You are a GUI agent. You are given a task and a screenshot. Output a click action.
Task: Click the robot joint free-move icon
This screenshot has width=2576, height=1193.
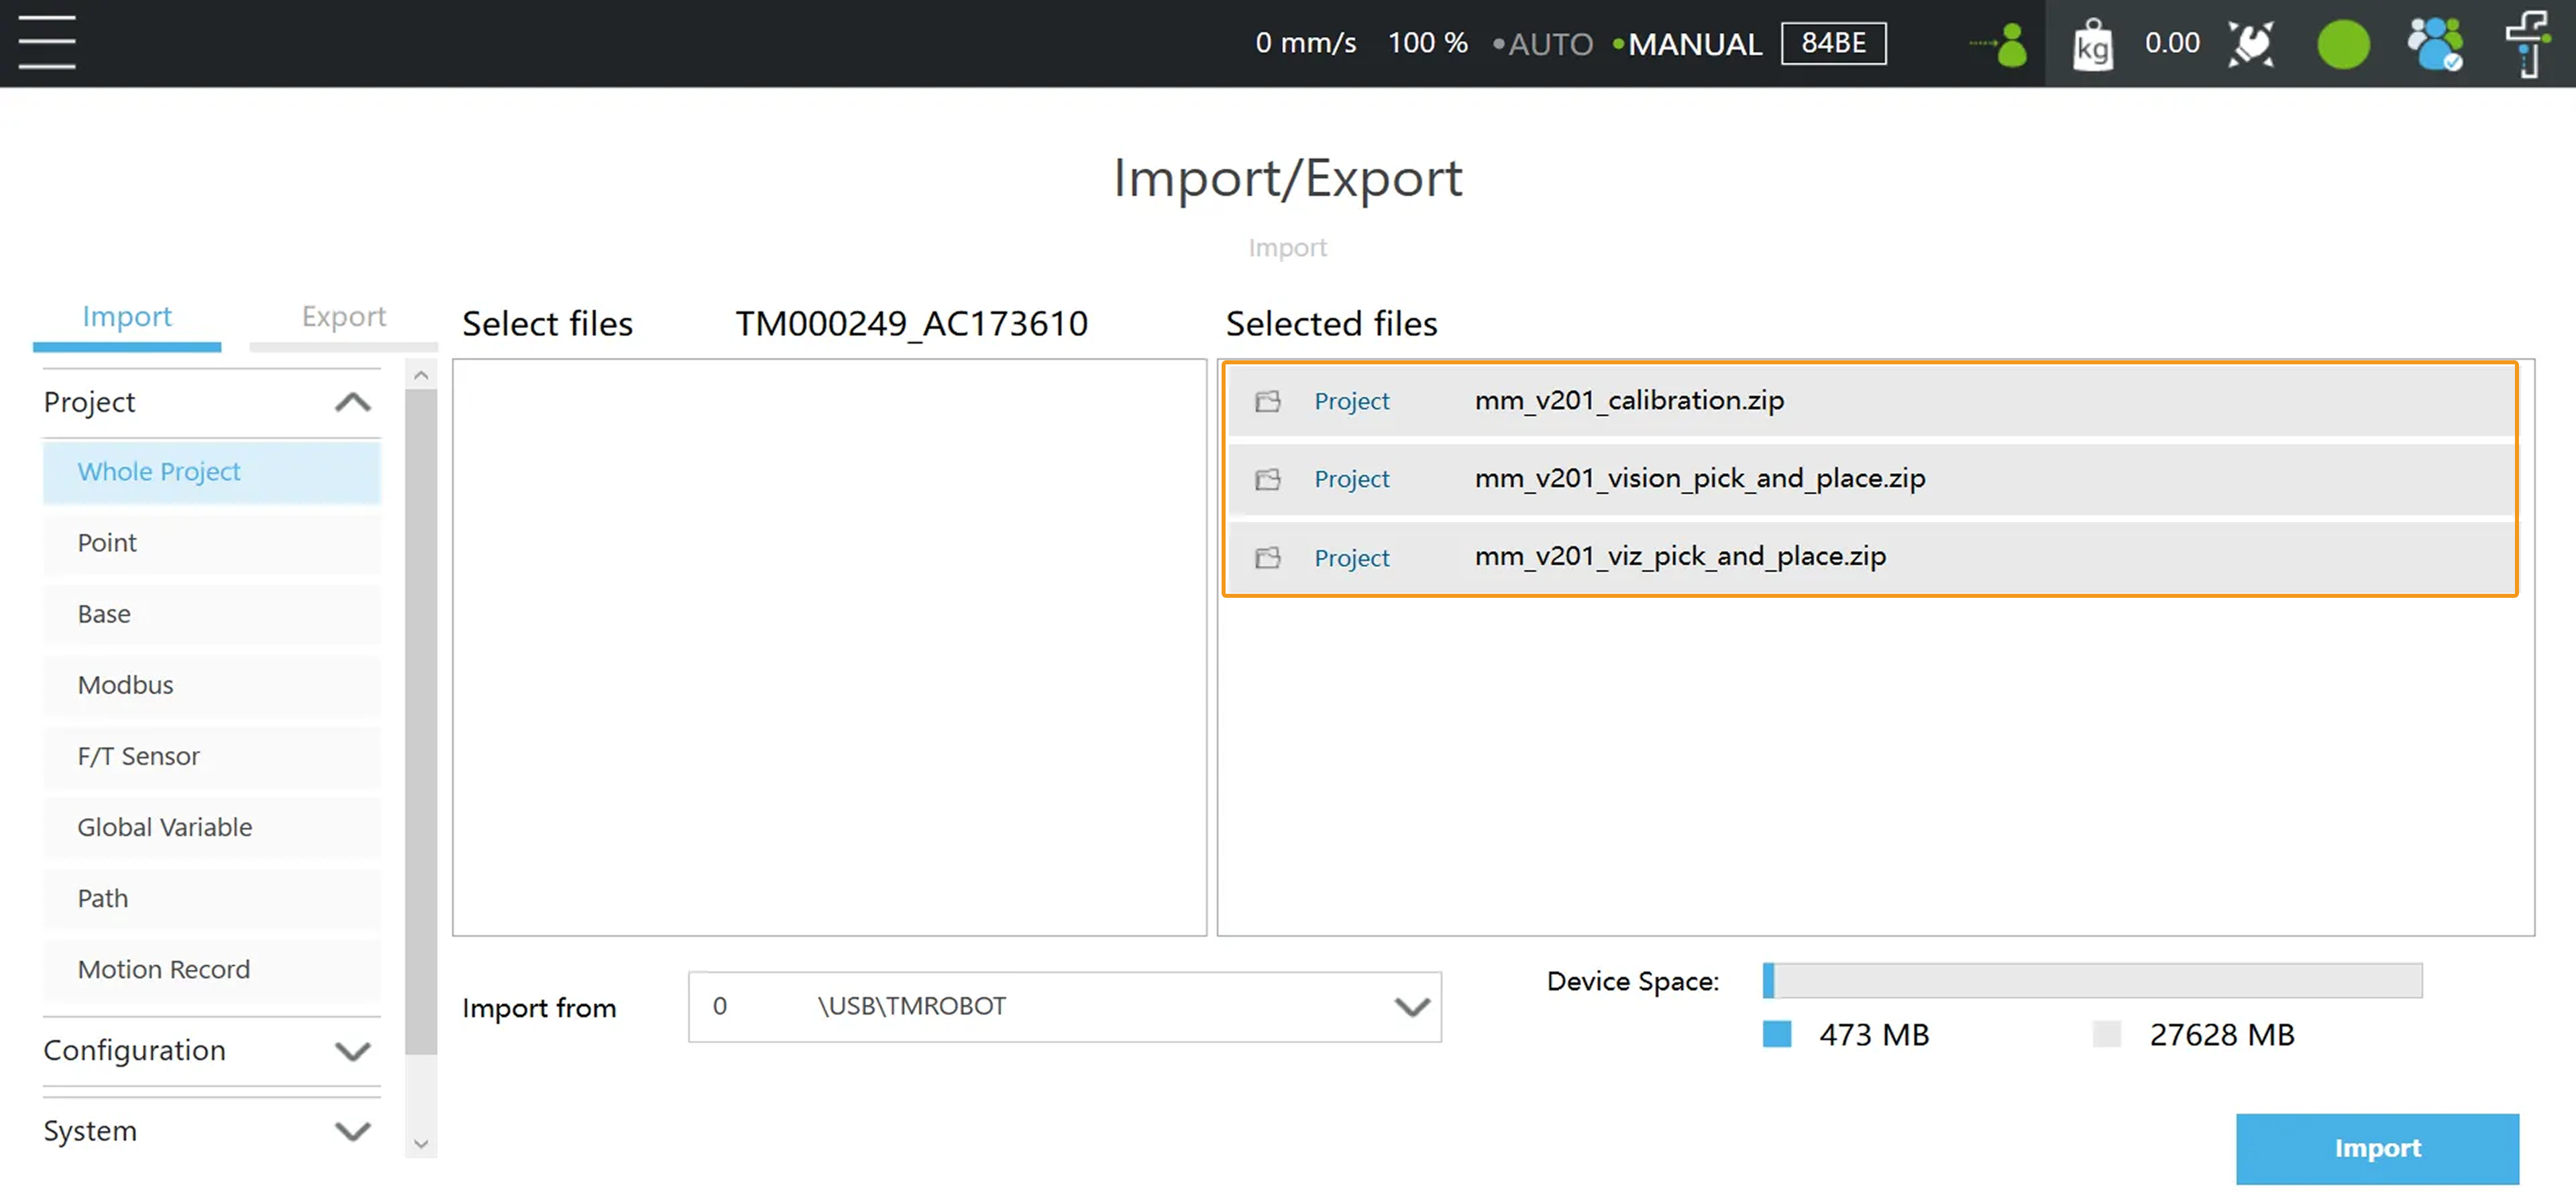click(2251, 45)
